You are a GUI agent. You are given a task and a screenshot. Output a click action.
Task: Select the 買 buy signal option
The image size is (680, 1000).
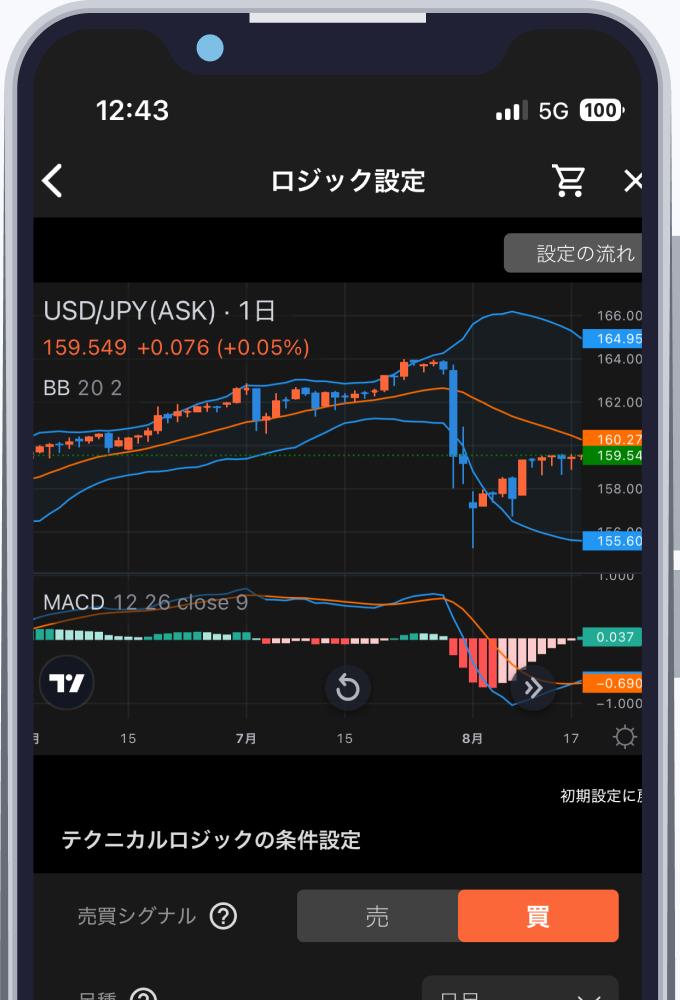538,916
